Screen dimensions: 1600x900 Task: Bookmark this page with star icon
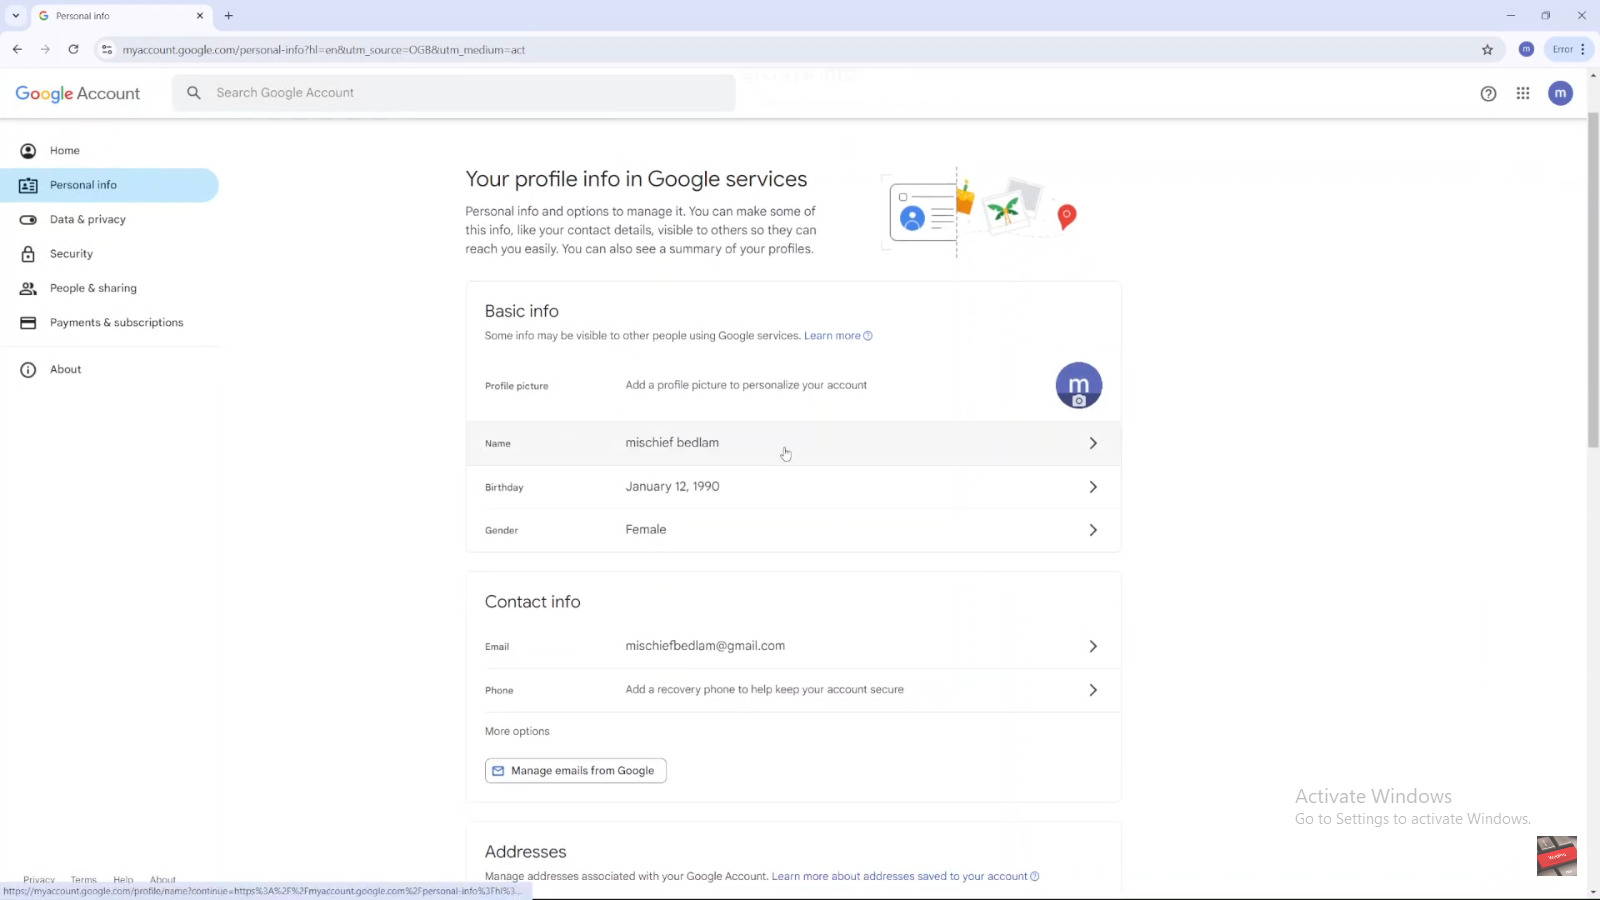tap(1487, 49)
